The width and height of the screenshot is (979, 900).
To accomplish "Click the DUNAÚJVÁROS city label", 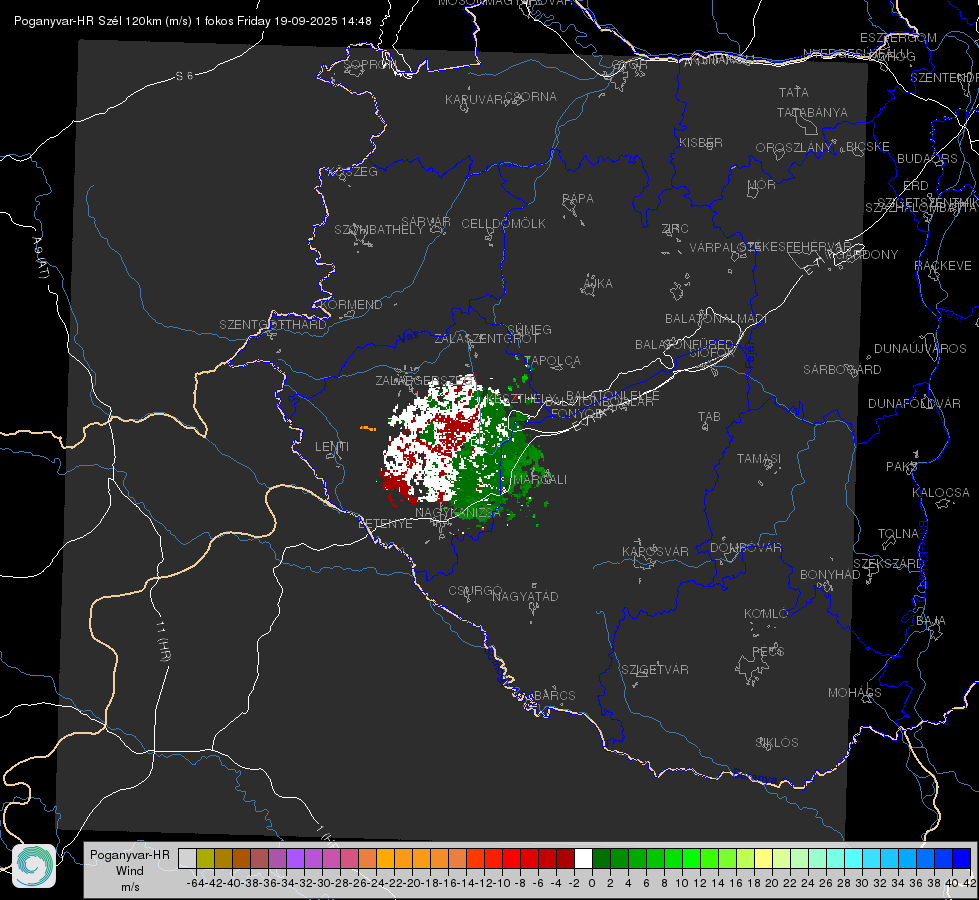I will 920,349.
